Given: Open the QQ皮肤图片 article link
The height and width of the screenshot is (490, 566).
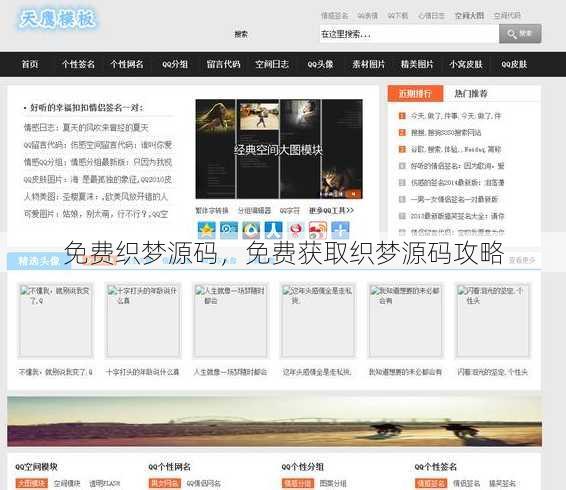Looking at the screenshot, I should (x=98, y=179).
